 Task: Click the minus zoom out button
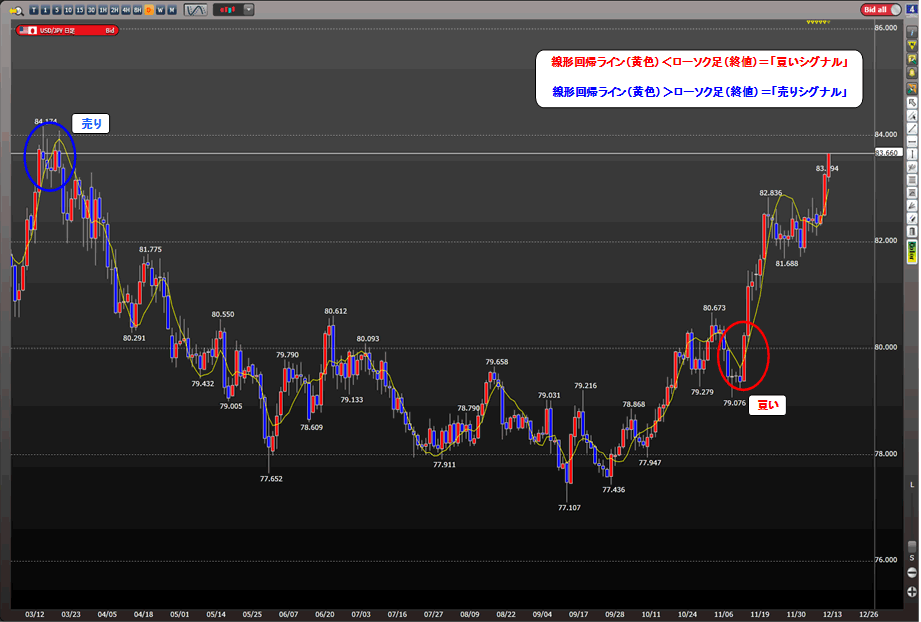pos(912,572)
